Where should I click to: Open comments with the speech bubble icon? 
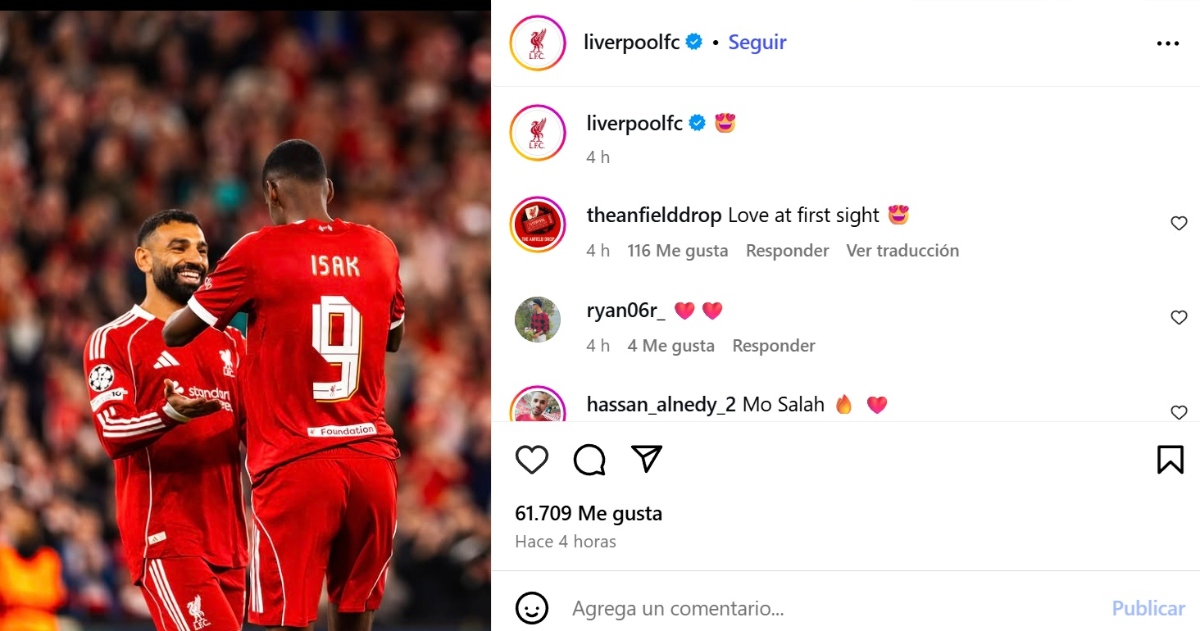pos(589,459)
